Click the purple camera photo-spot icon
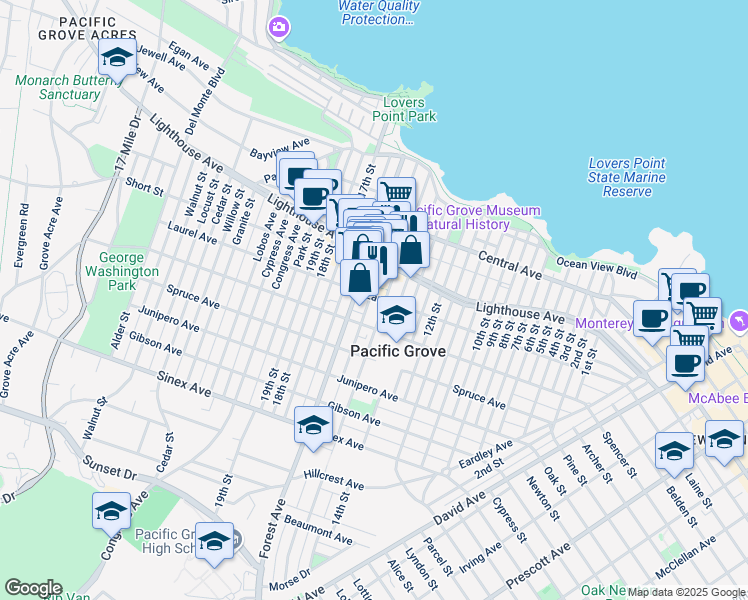 (x=279, y=27)
